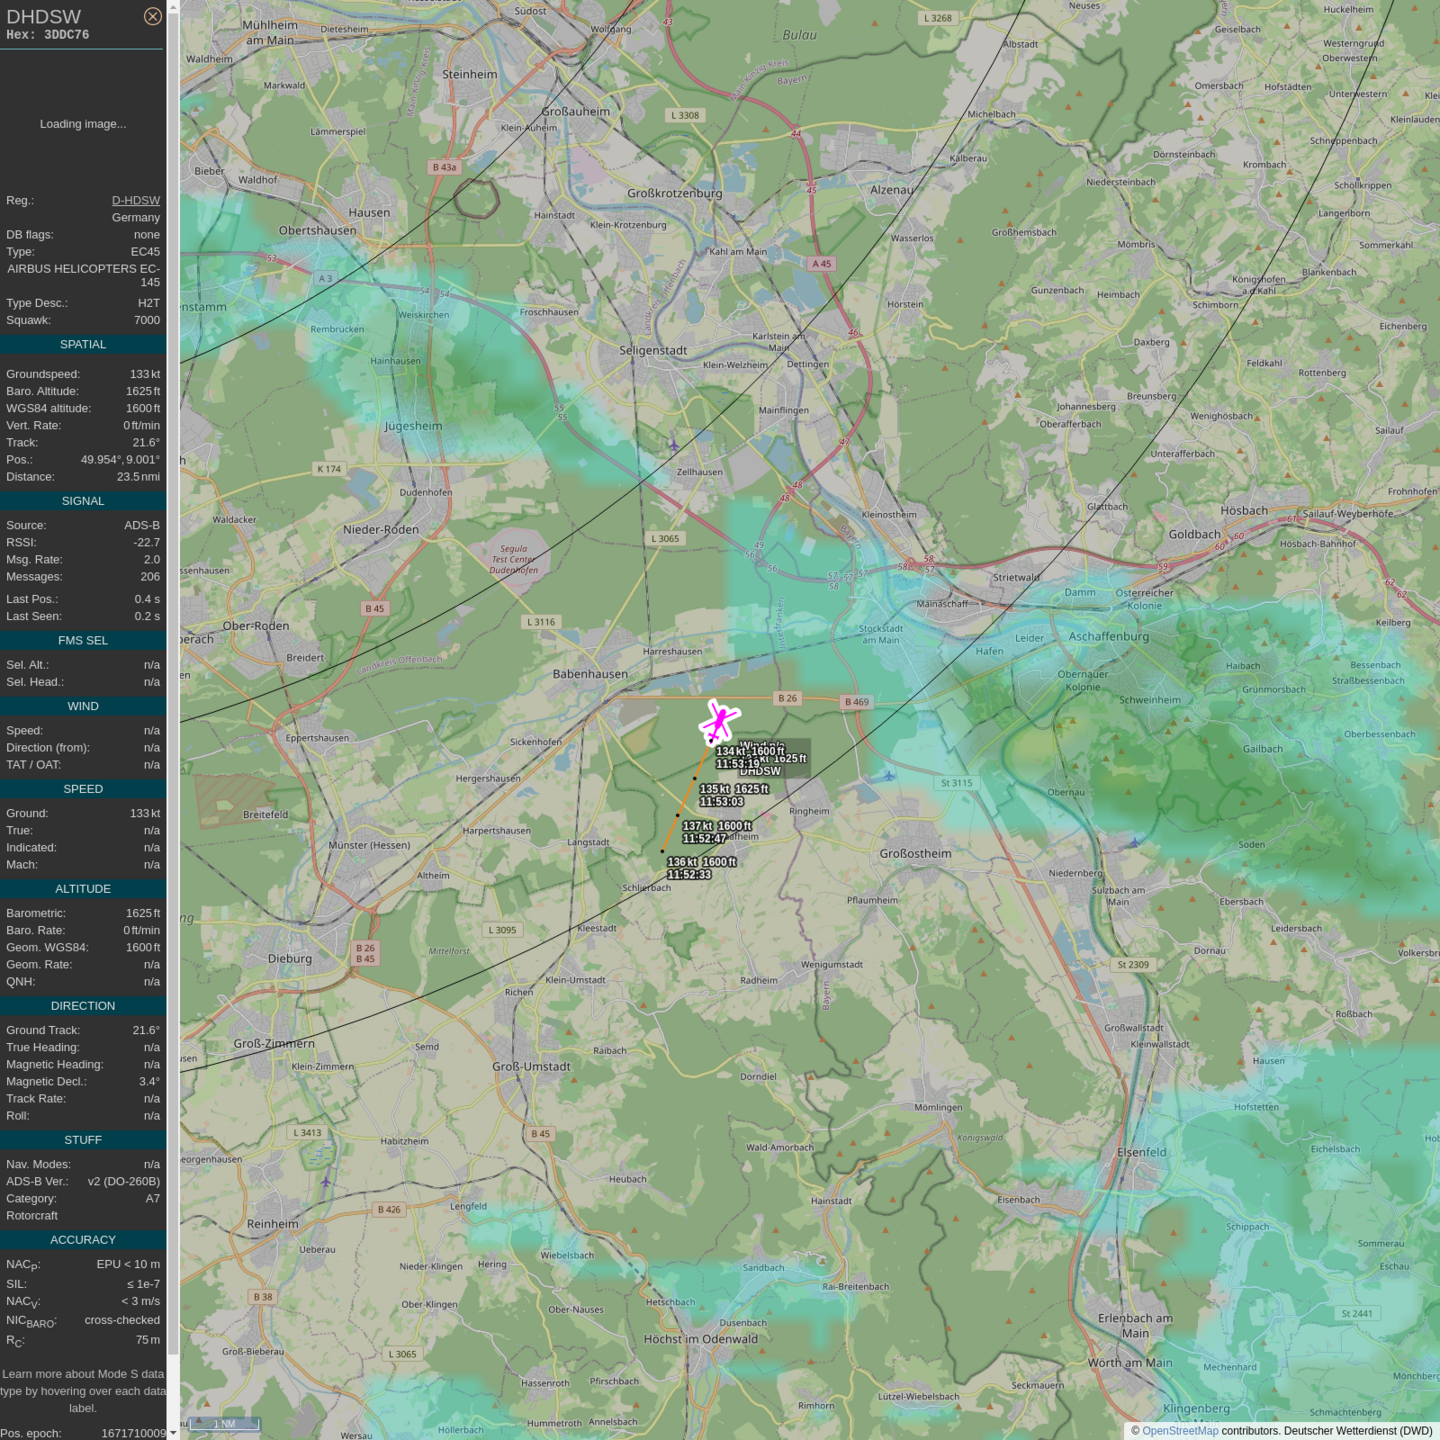The height and width of the screenshot is (1440, 1440).
Task: Click the airport plane icon near Ringheim
Action: (888, 775)
